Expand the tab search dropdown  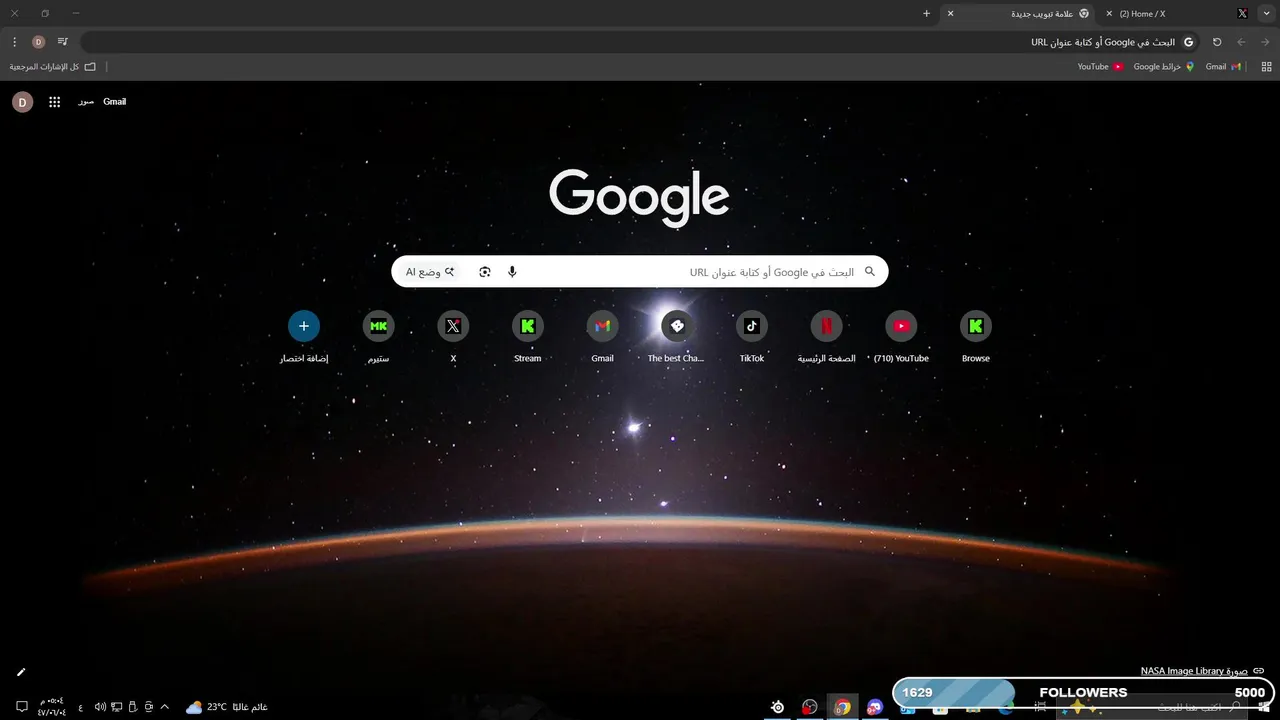[x=1265, y=14]
